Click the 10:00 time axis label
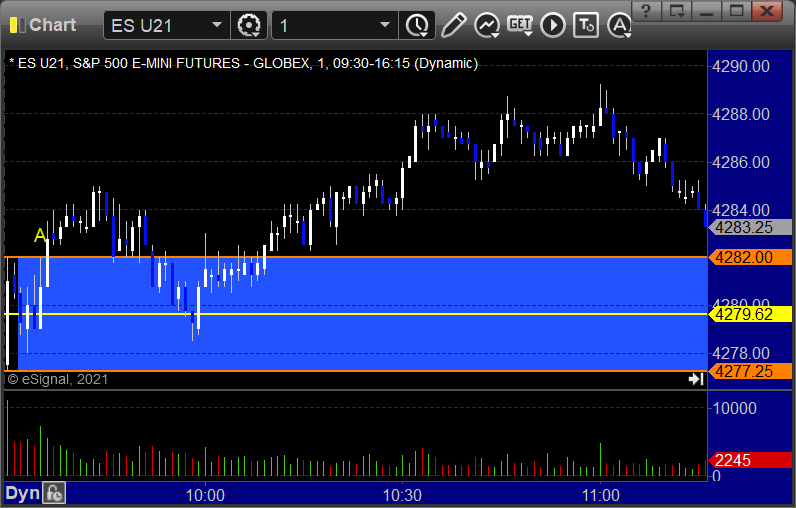 (205, 495)
